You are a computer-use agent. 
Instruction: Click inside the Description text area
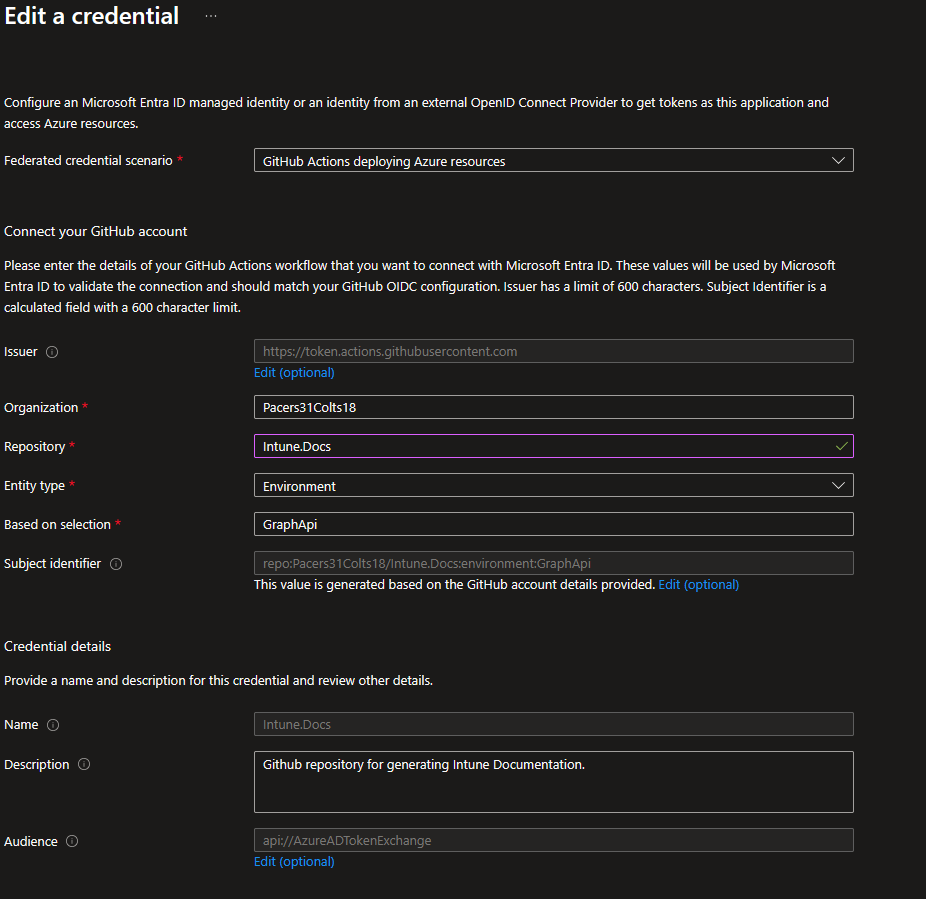coord(553,782)
